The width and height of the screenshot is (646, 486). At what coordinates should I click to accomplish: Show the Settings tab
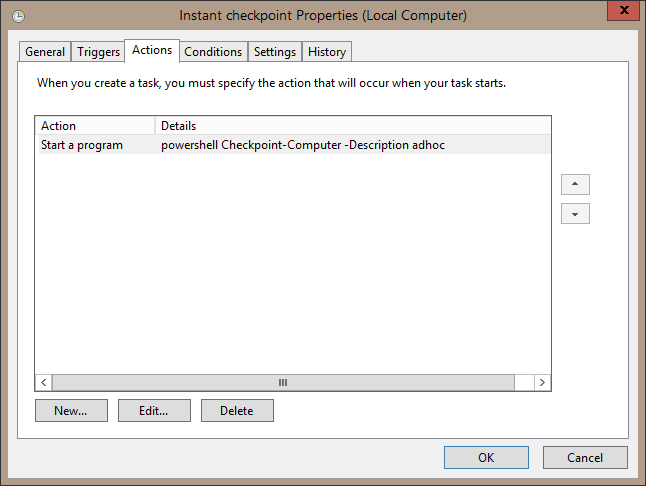coord(275,52)
